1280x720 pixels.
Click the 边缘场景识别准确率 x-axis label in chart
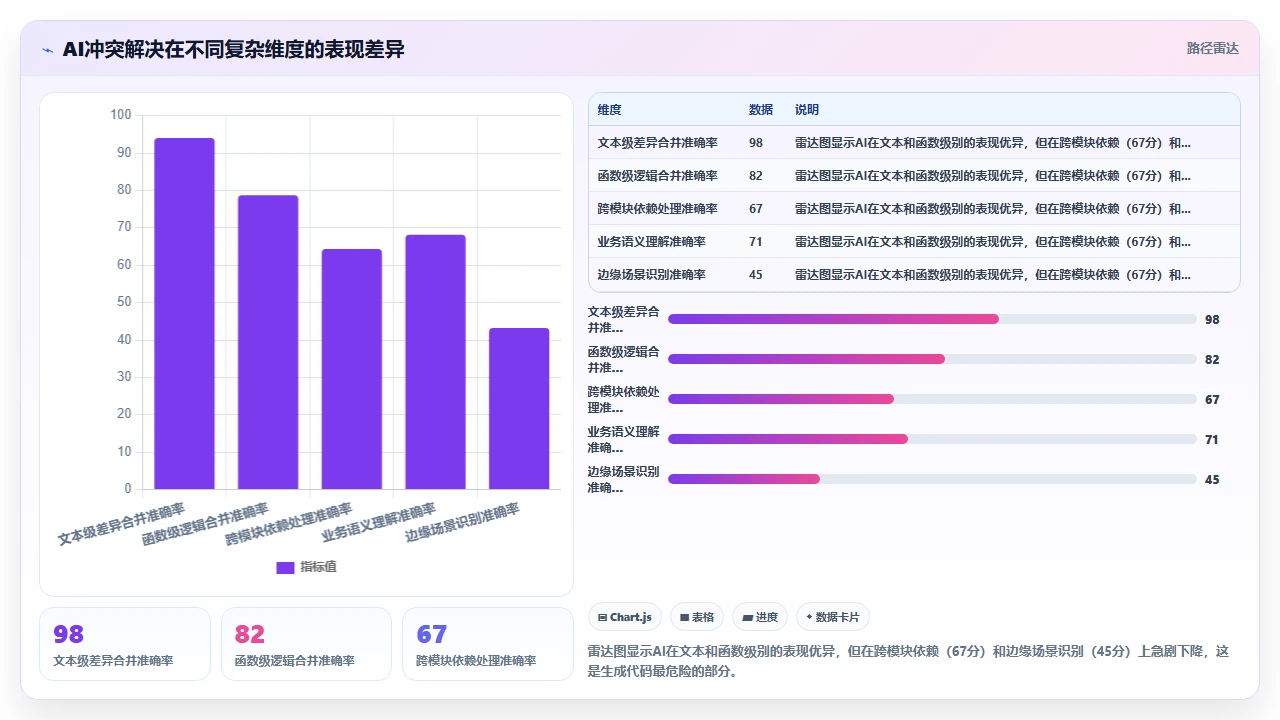pos(462,522)
